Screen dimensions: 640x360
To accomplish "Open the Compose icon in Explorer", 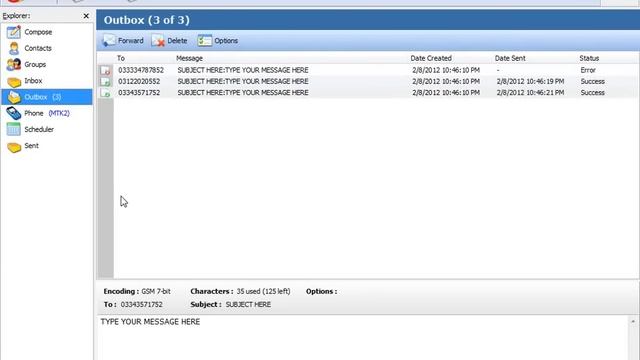I will (x=13, y=32).
